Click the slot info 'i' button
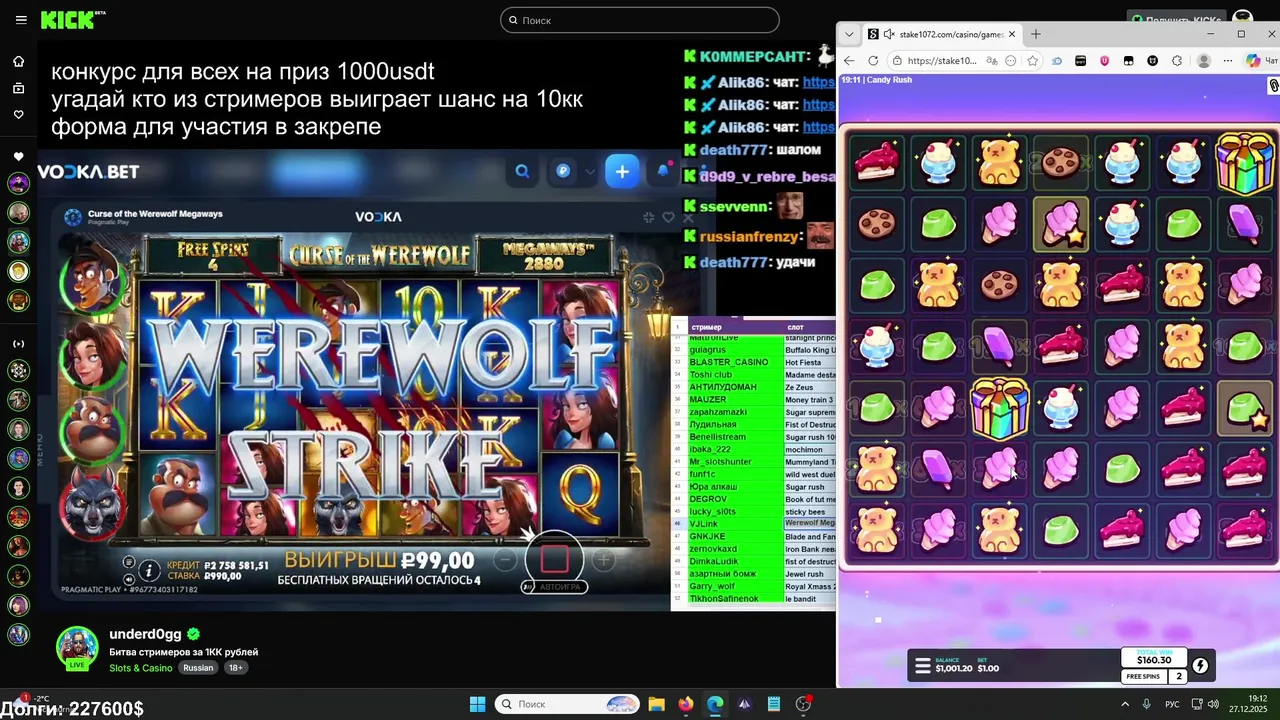The width and height of the screenshot is (1280, 720). tap(149, 570)
